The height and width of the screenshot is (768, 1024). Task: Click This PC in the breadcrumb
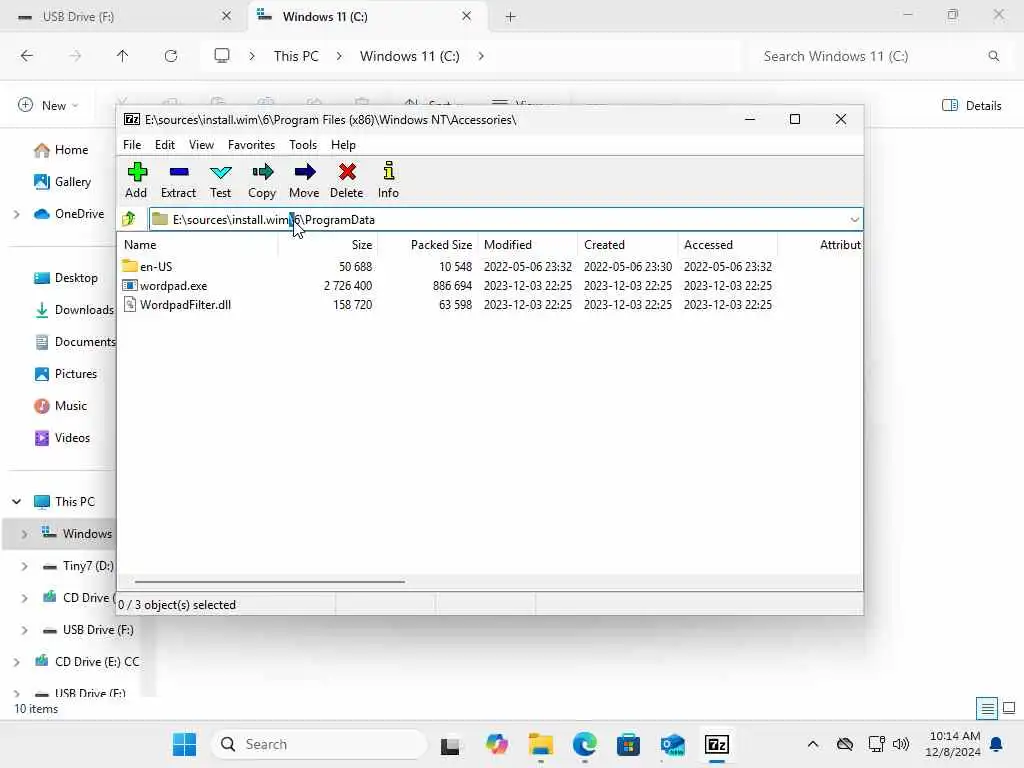(296, 56)
